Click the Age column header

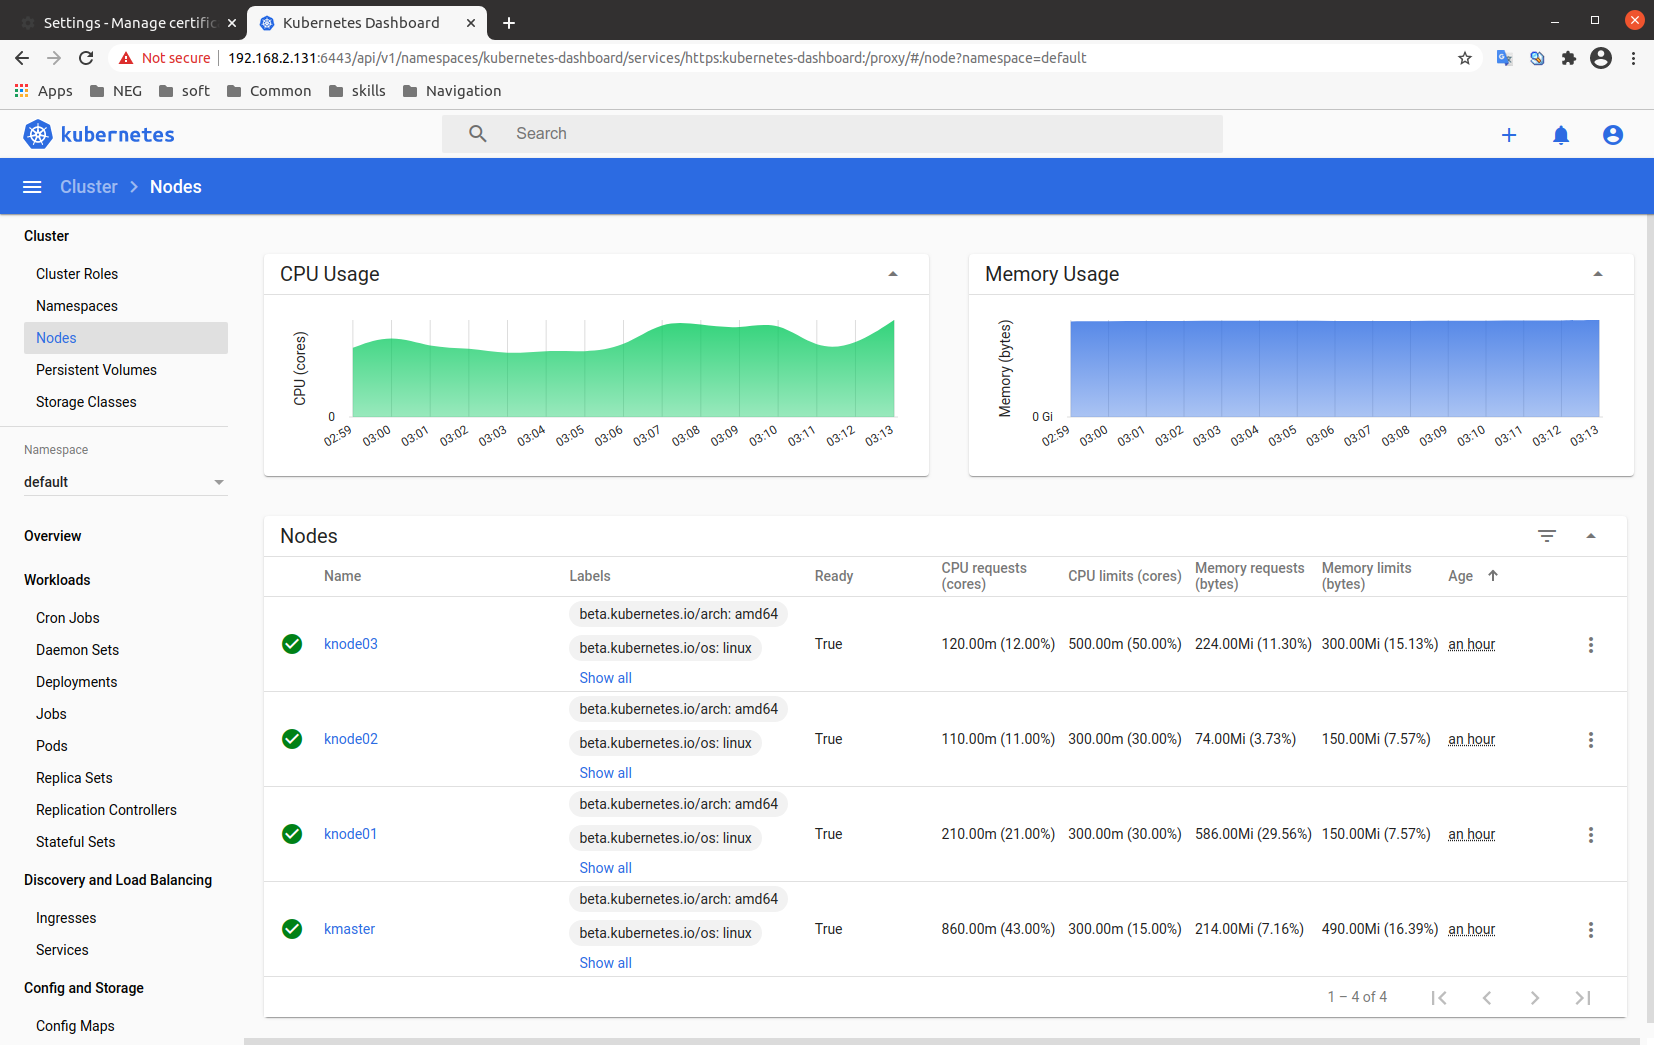pyautogui.click(x=1460, y=576)
